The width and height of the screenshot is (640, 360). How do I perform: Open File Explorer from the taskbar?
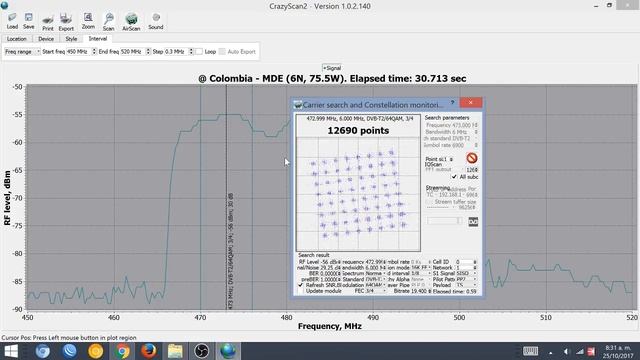click(175, 351)
